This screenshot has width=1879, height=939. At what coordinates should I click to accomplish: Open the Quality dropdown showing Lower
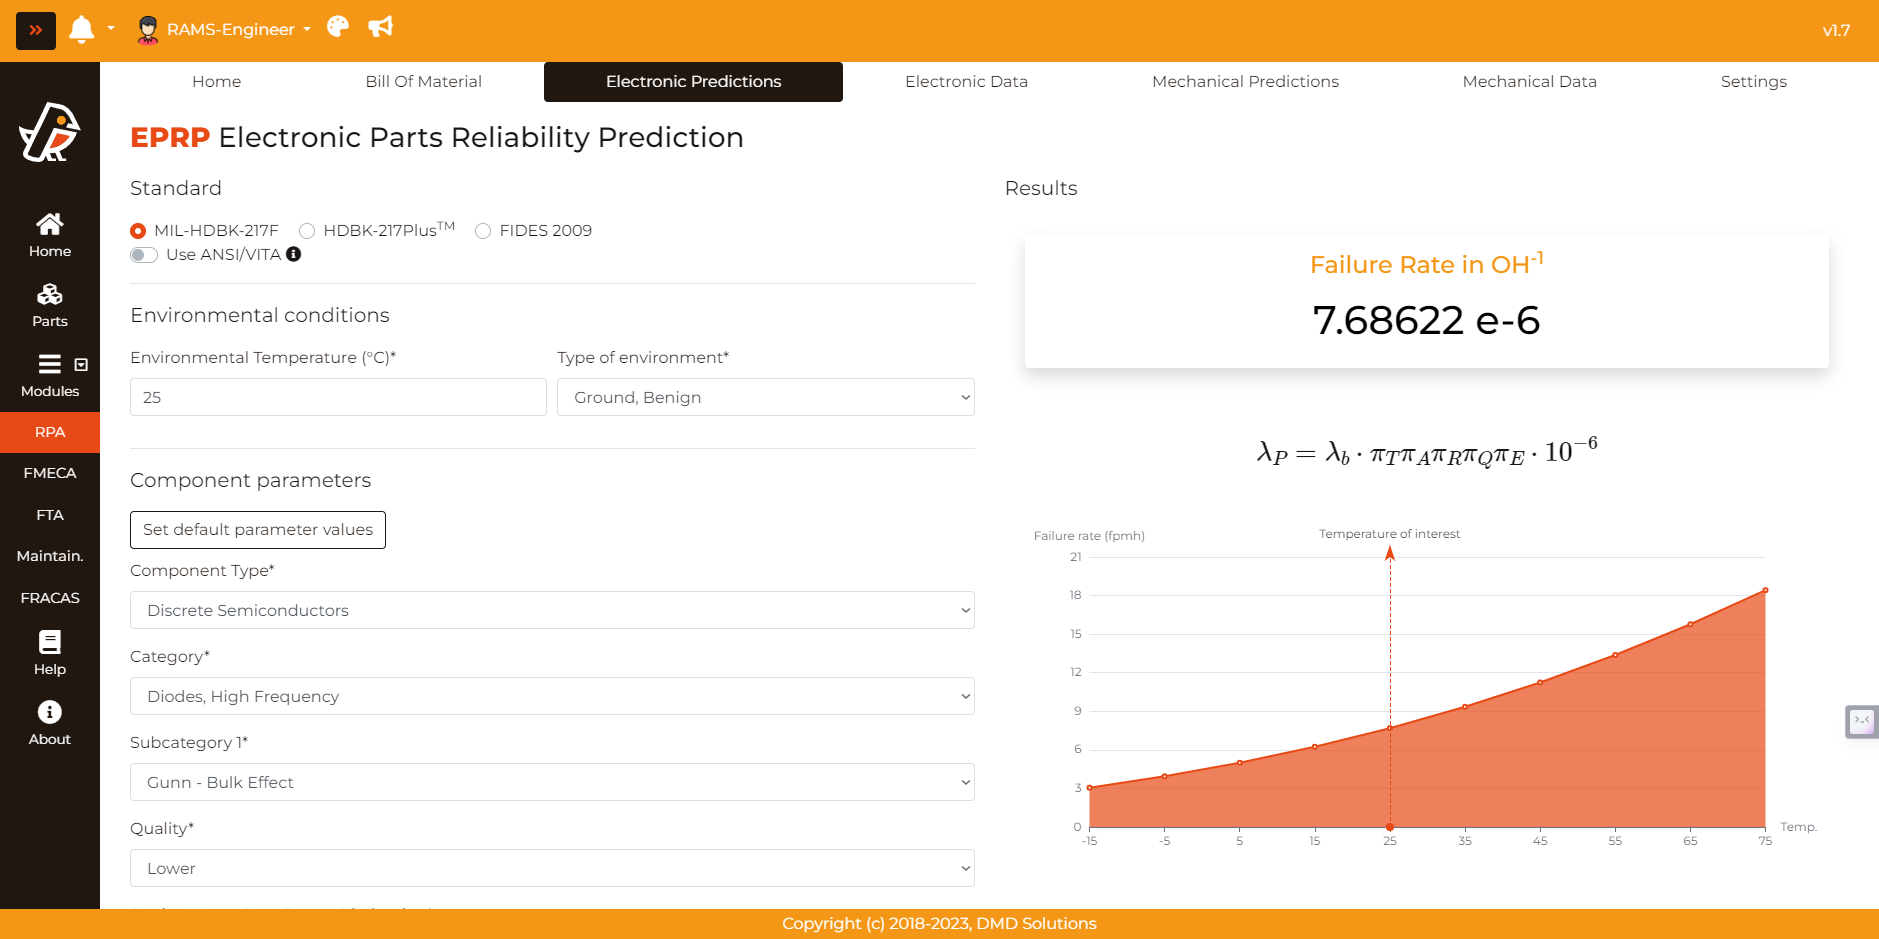click(552, 868)
